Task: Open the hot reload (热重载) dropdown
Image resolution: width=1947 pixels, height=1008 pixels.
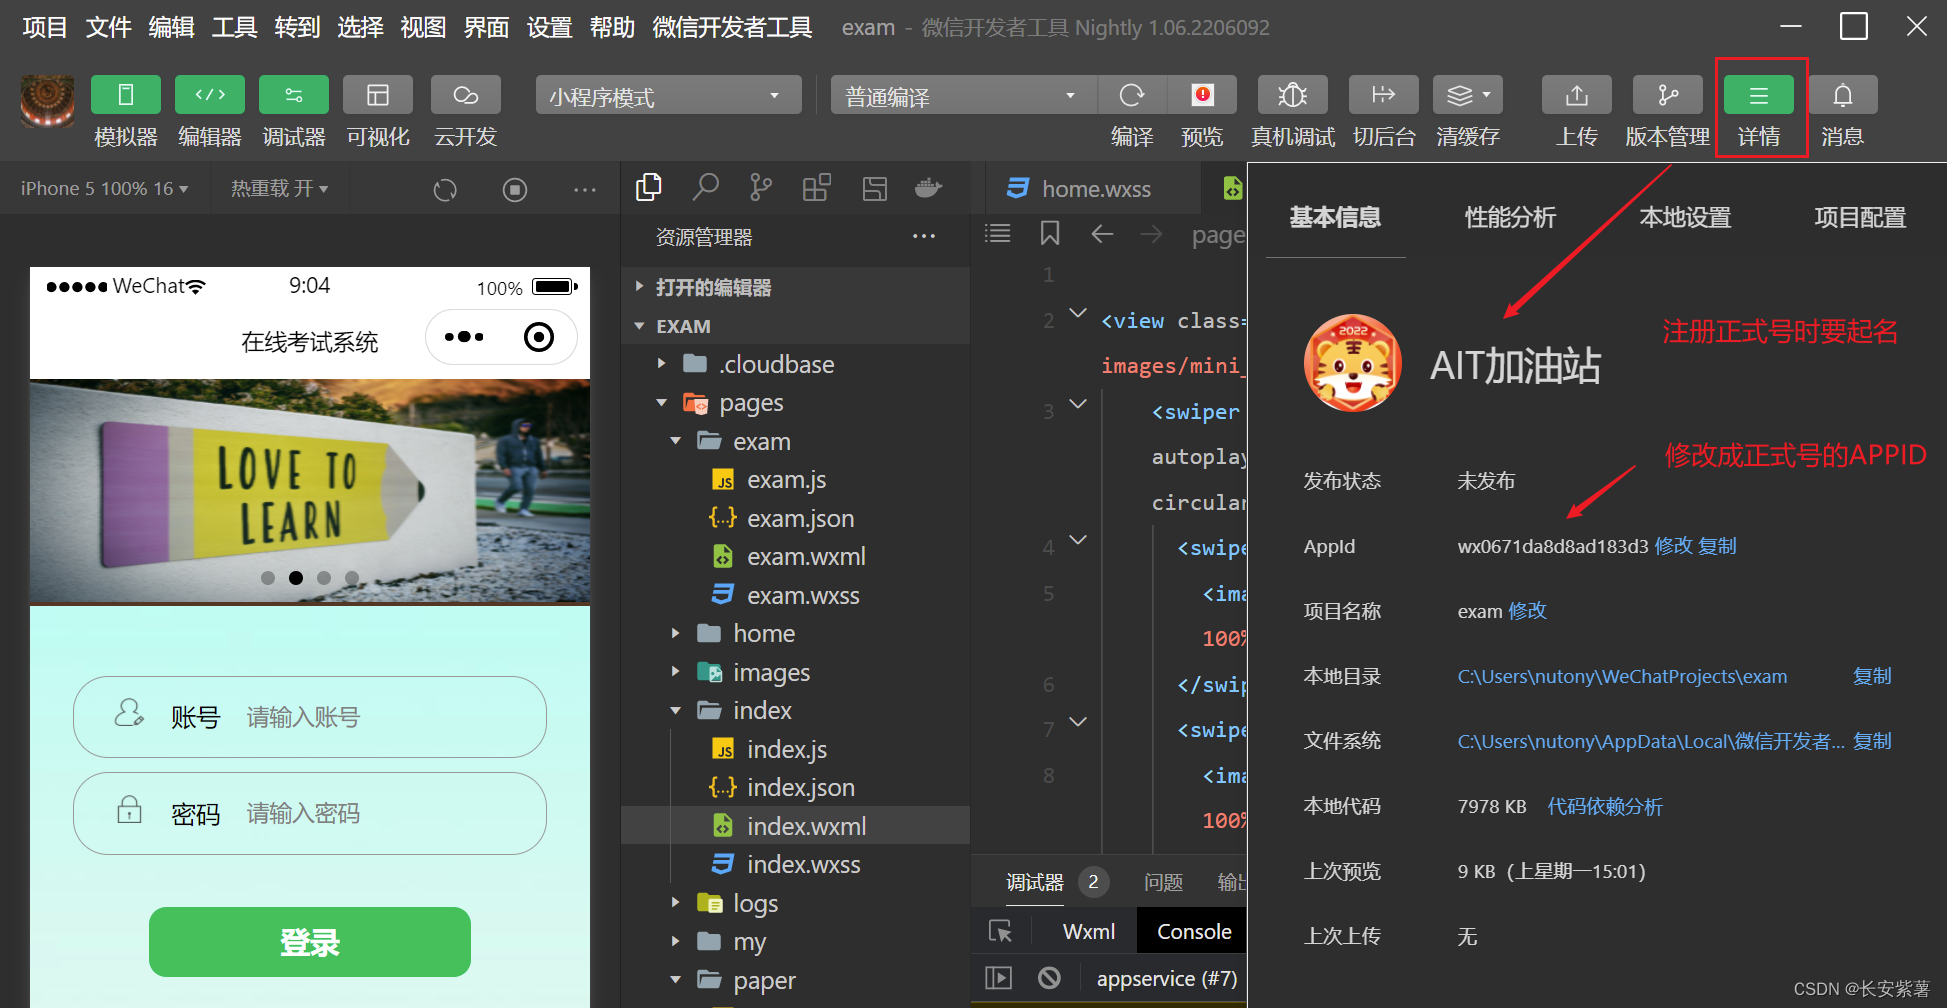Action: (x=279, y=188)
